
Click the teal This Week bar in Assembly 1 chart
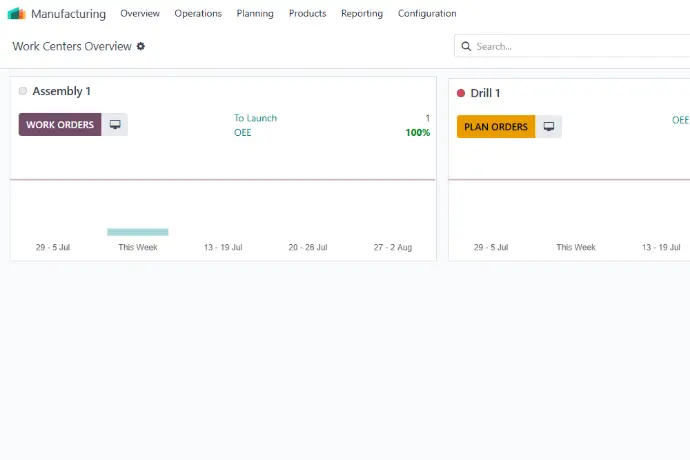coord(138,232)
